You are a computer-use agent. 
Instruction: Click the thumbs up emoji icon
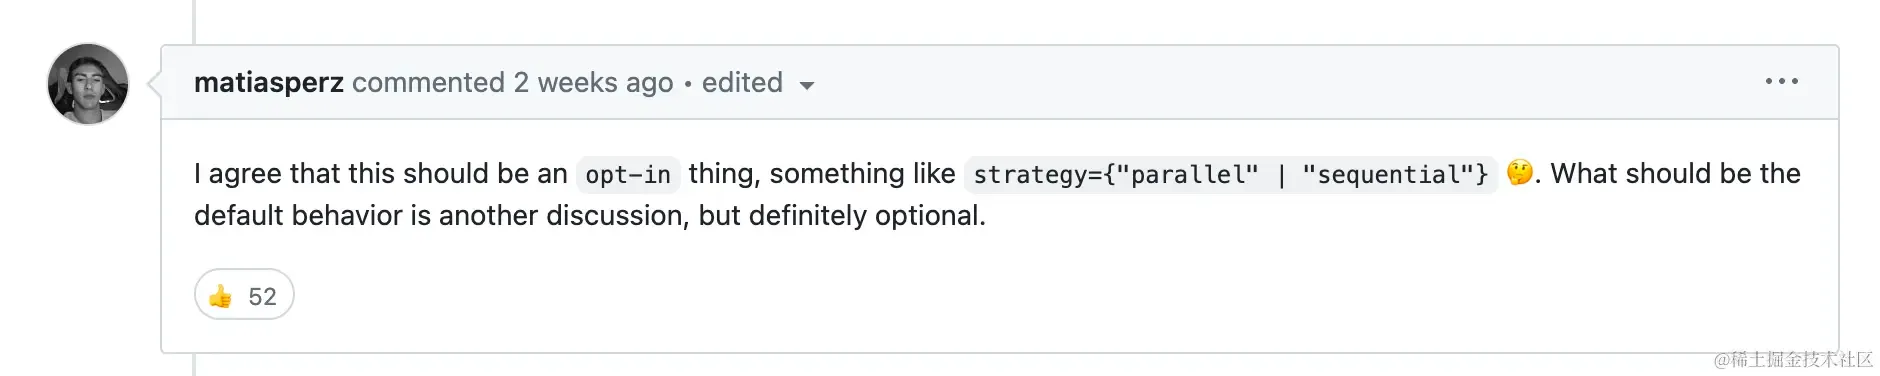coord(220,296)
